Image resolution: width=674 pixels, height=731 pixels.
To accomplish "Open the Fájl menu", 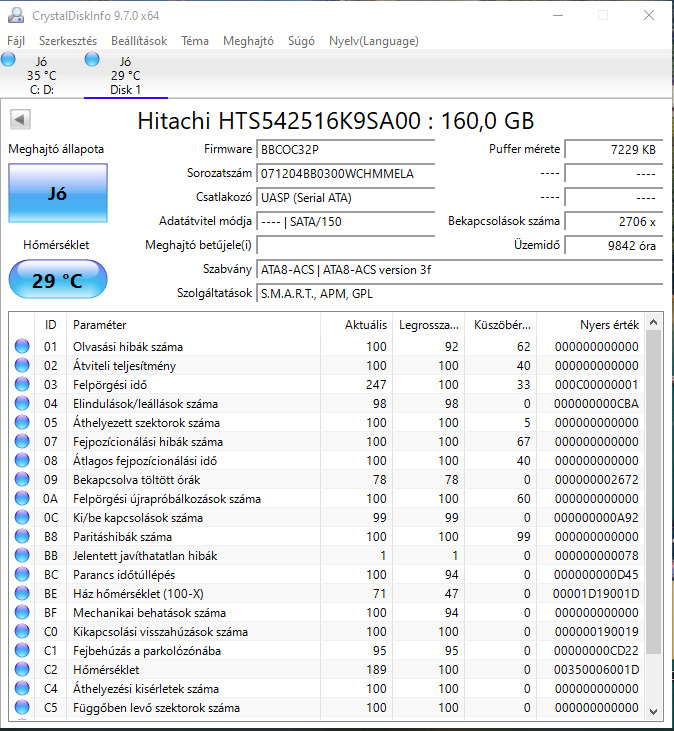I will click(16, 41).
